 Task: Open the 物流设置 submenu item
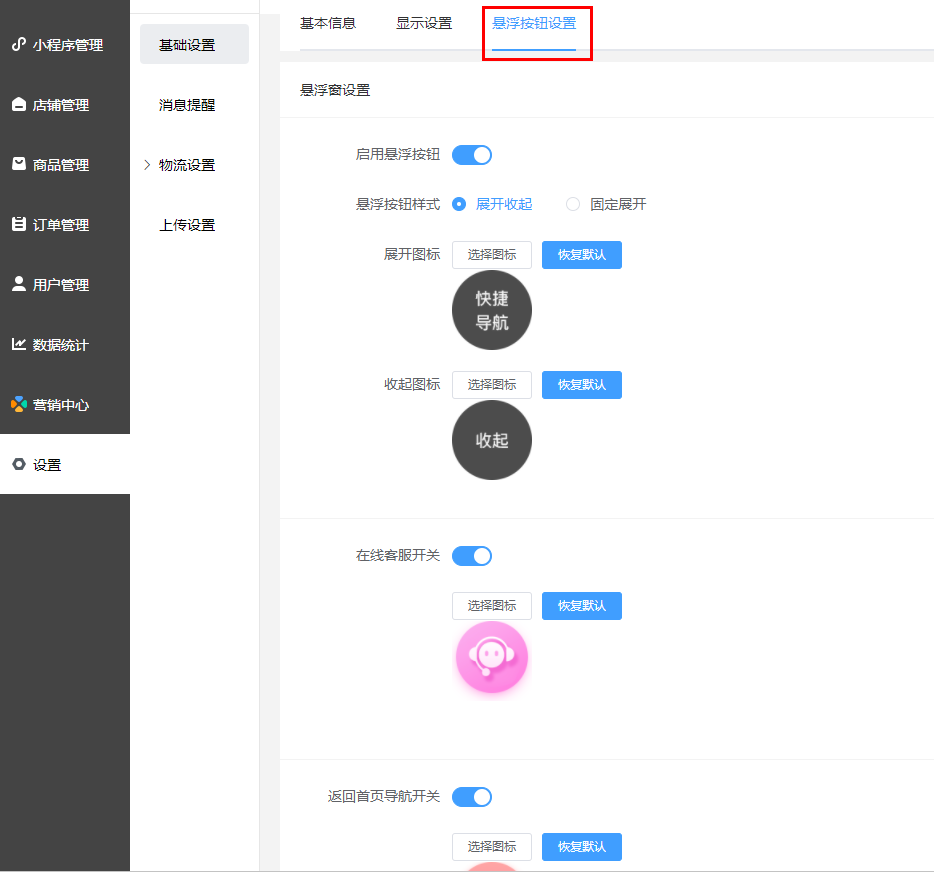click(x=187, y=165)
